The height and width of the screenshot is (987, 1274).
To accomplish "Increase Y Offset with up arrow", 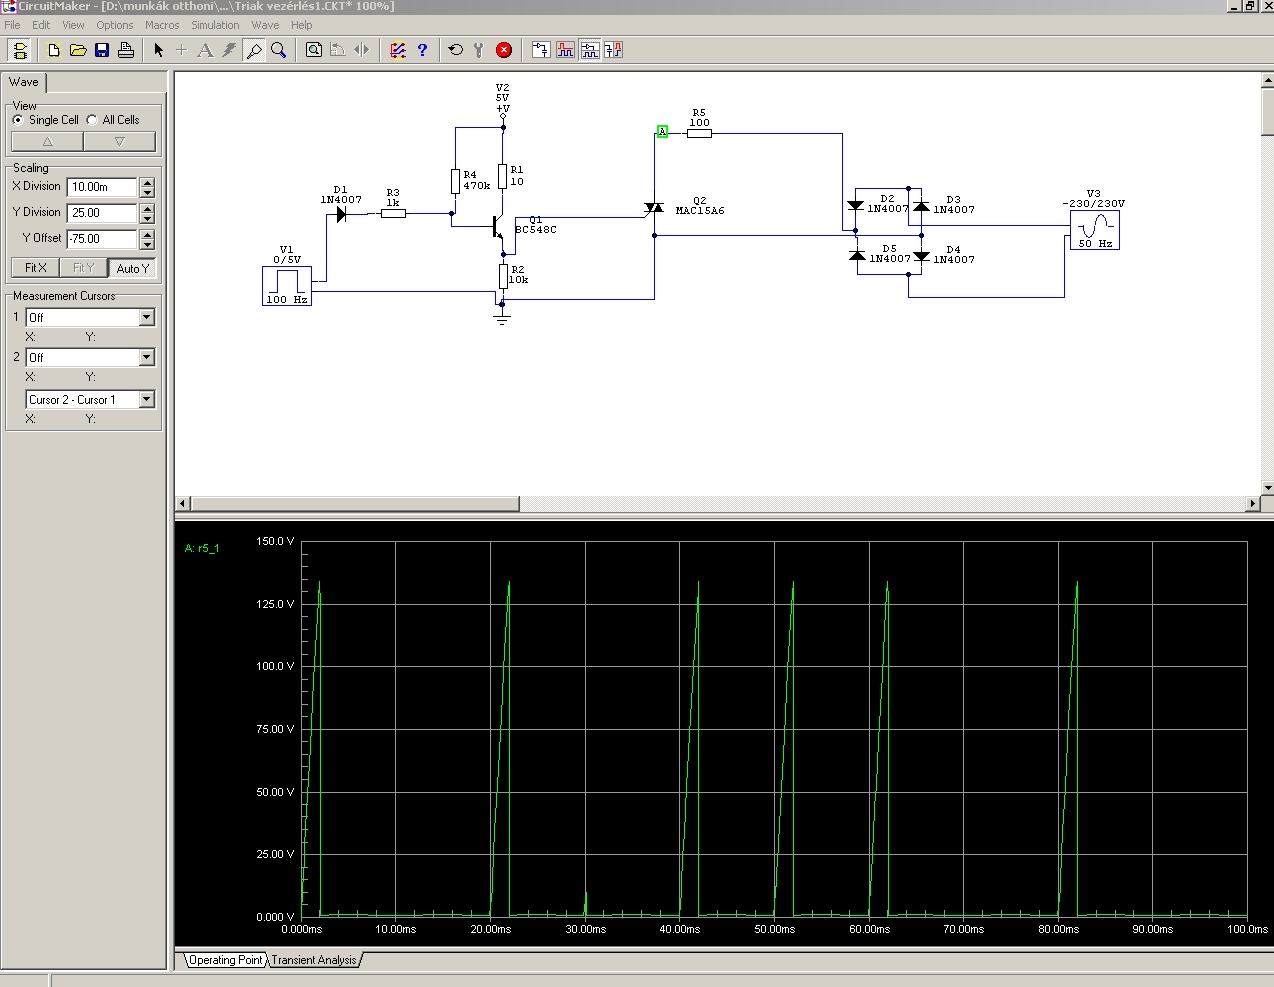I will click(148, 234).
